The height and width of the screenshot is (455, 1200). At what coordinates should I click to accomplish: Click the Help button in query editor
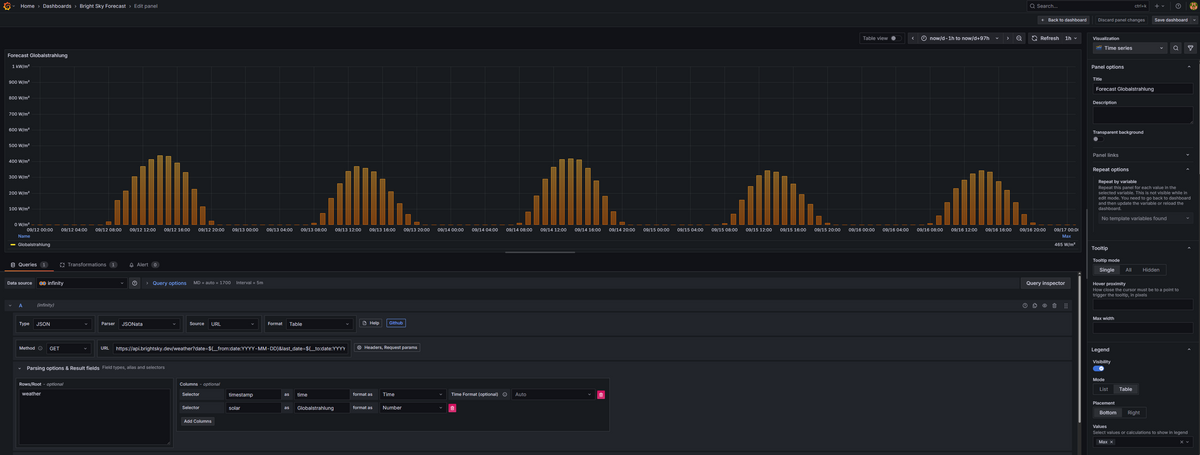click(372, 323)
